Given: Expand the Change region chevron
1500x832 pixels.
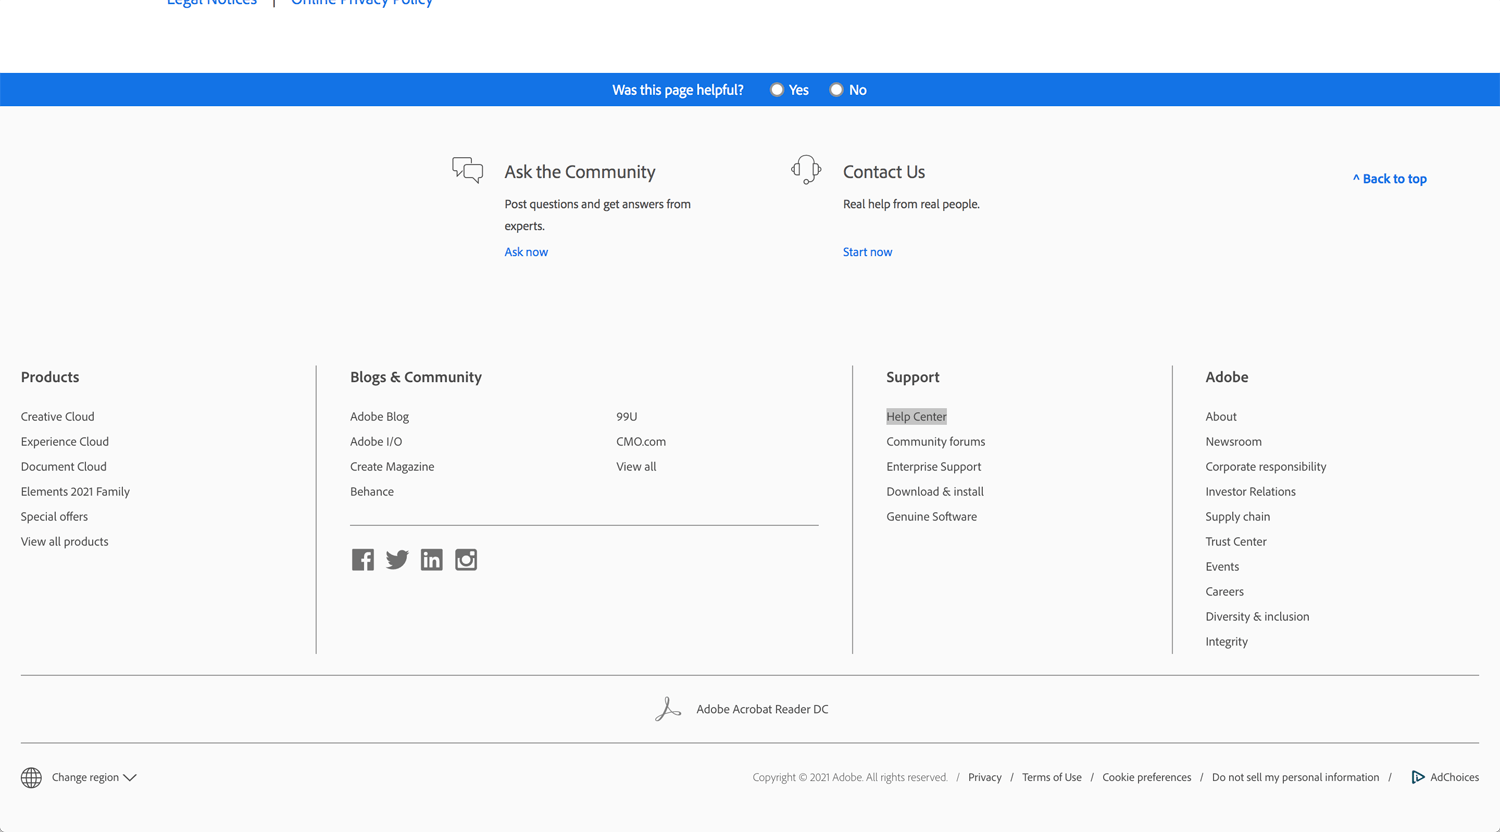Looking at the screenshot, I should click(x=130, y=778).
